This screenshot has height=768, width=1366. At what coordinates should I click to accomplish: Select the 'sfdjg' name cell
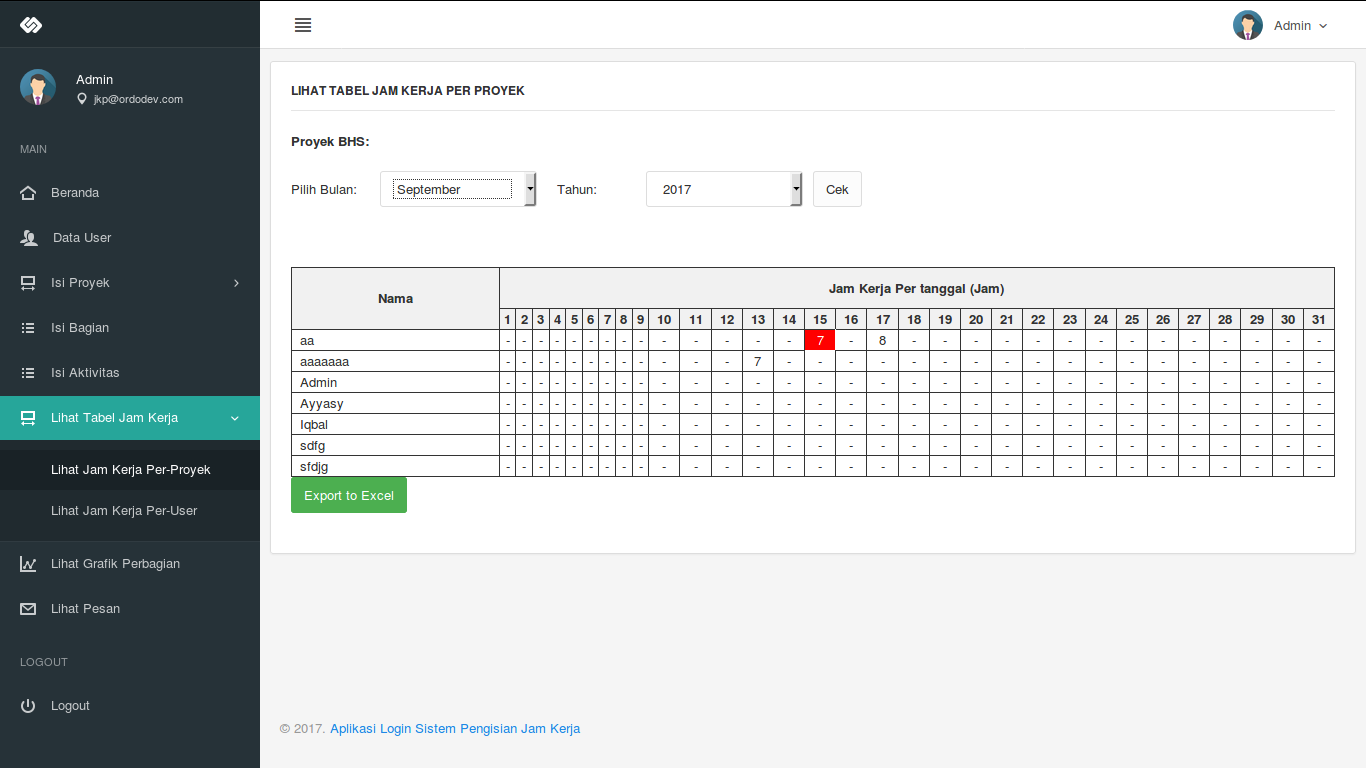pos(395,466)
